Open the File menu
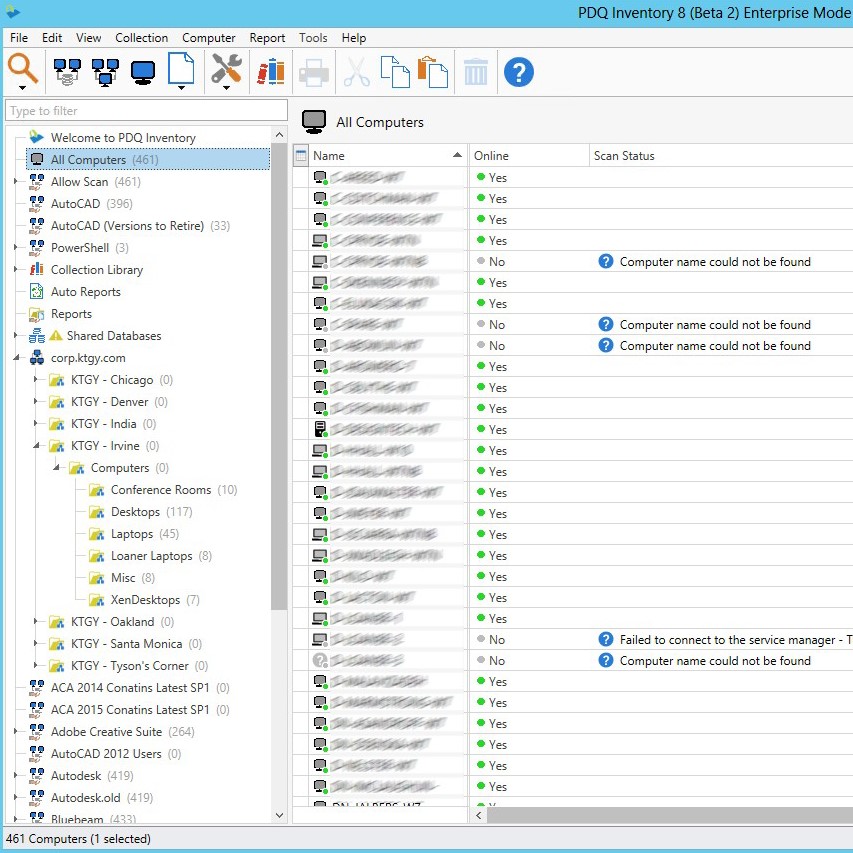The height and width of the screenshot is (853, 853). point(19,38)
